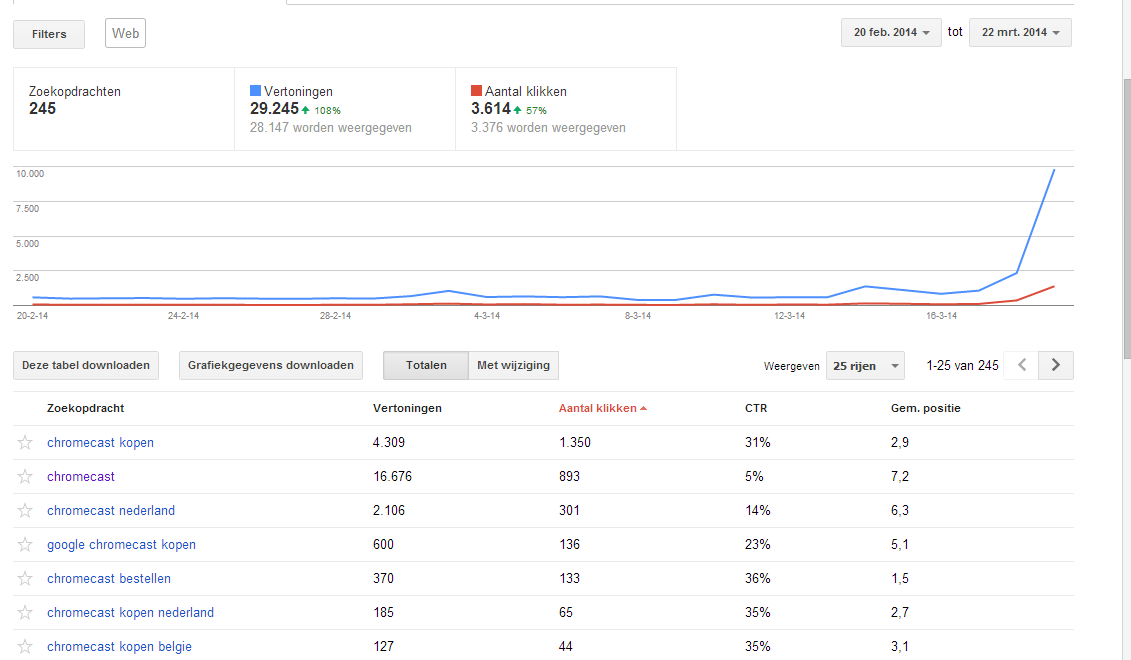The height and width of the screenshot is (660, 1131).
Task: Click impressions value 4.309
Action: coord(389,442)
